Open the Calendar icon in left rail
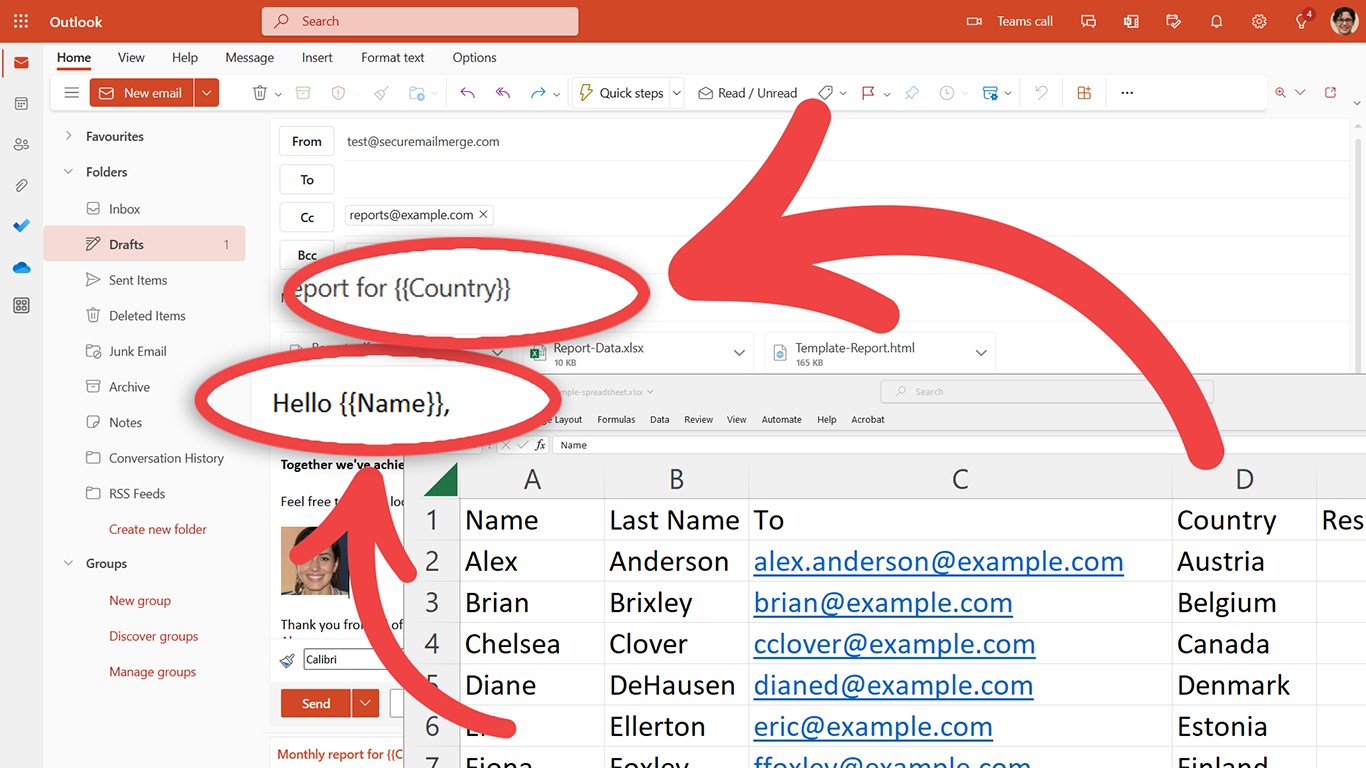This screenshot has height=768, width=1366. coord(21,104)
